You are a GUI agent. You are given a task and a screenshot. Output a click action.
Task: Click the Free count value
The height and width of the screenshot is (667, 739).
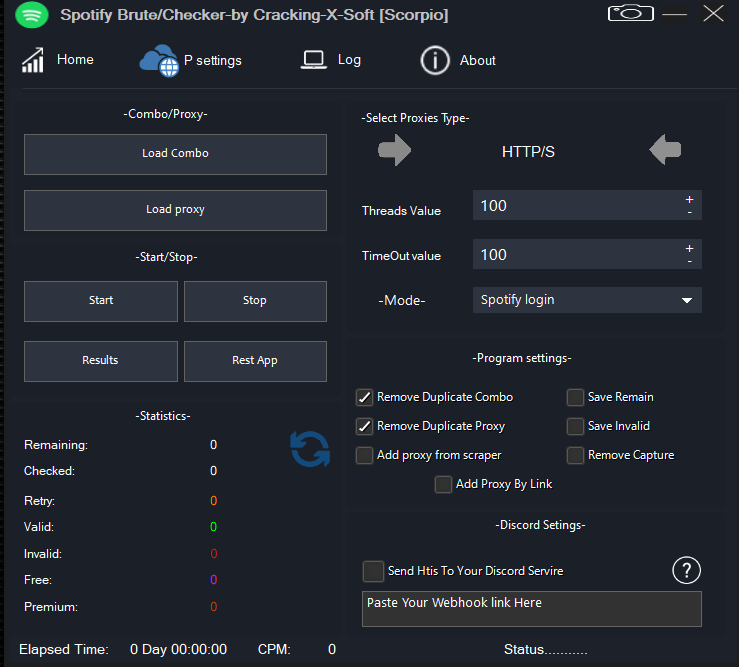(x=213, y=580)
